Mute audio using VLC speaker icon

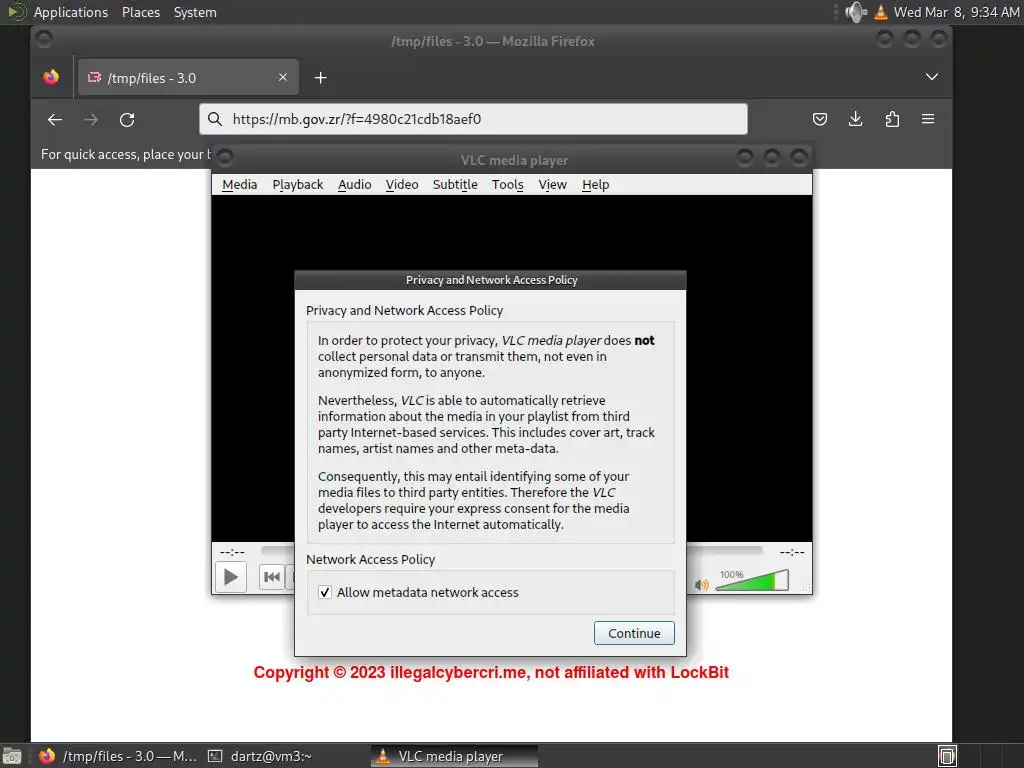click(701, 584)
